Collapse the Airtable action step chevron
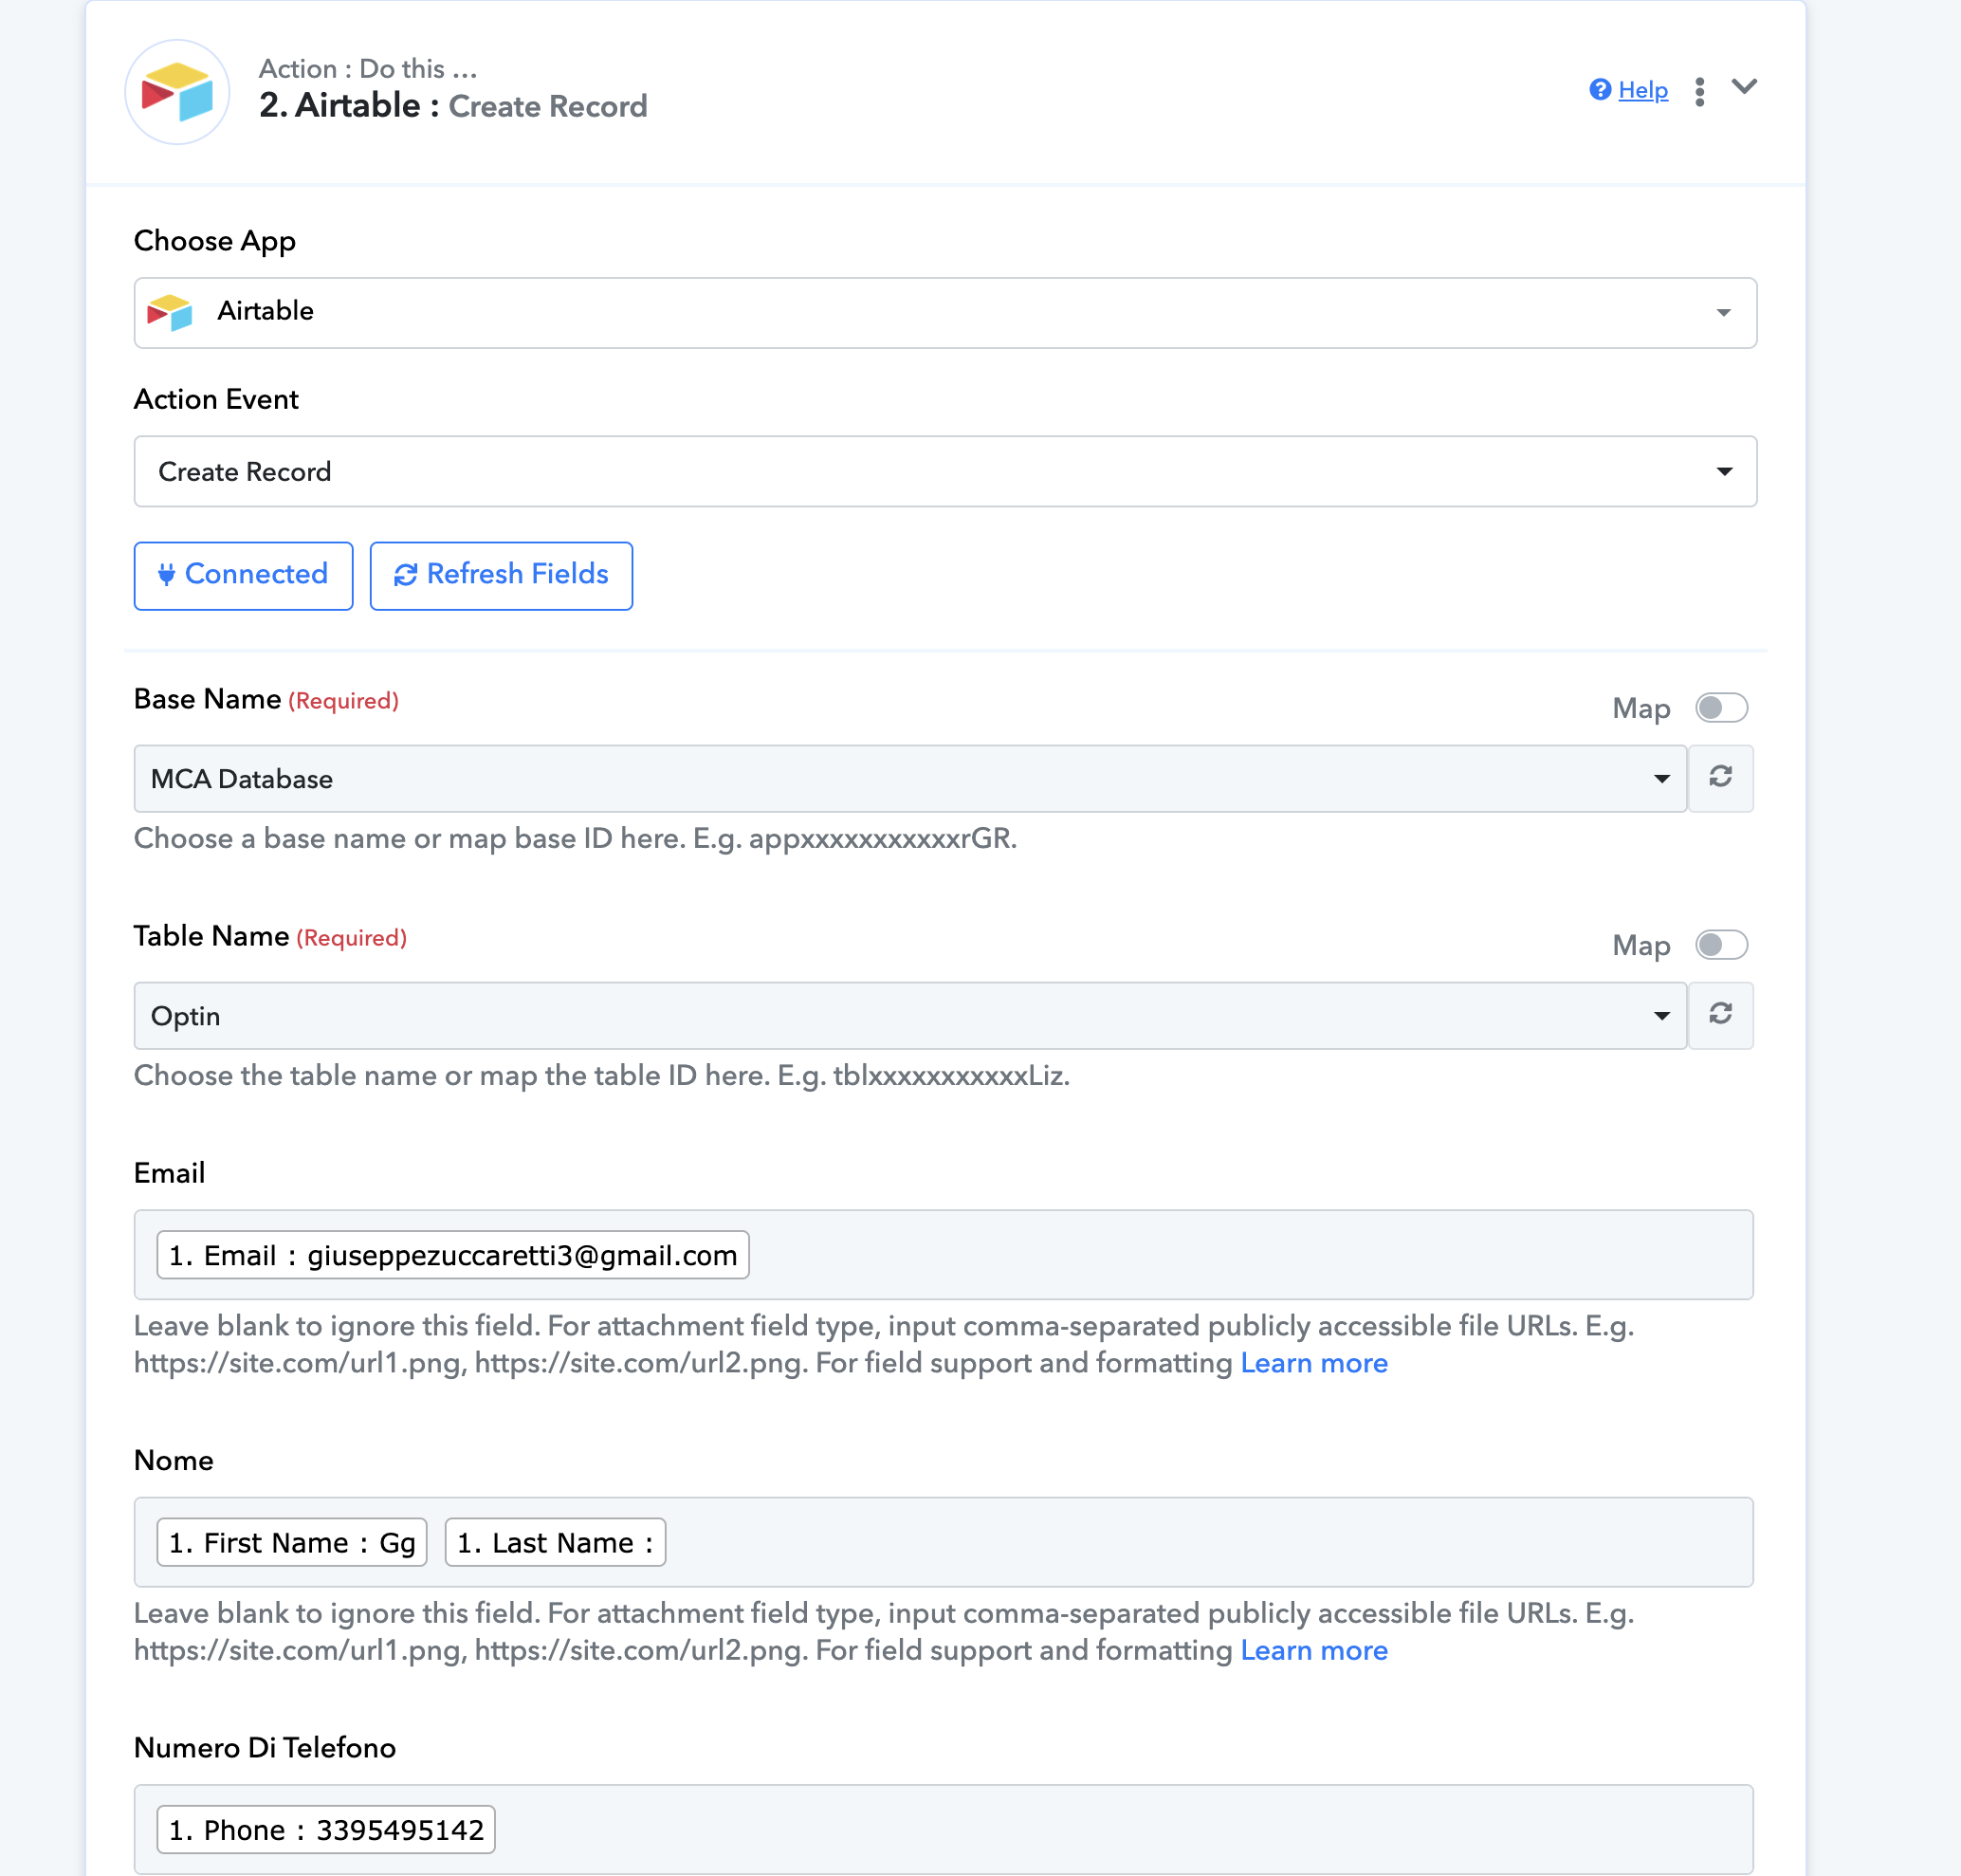Screen dimensions: 1961x1876 (1744, 87)
